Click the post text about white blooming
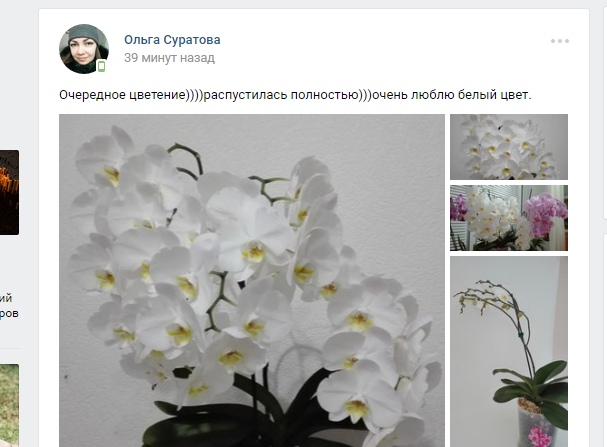607x447 pixels. click(295, 95)
